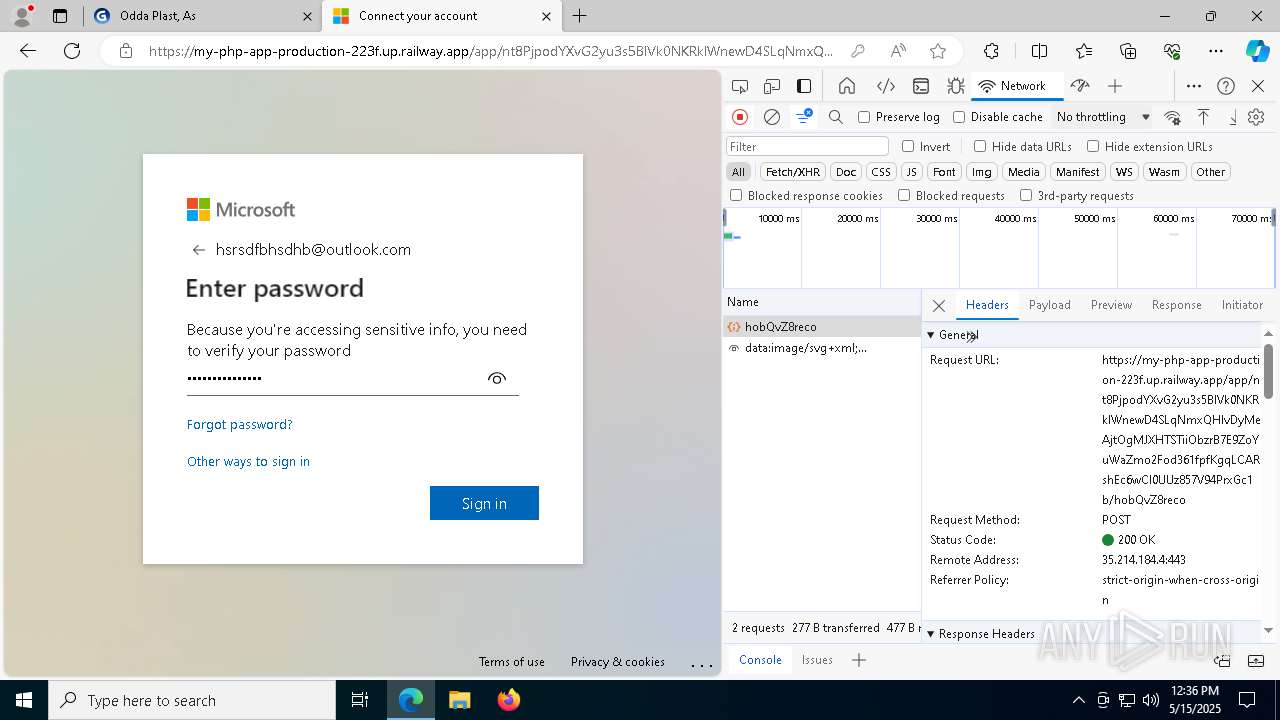The height and width of the screenshot is (720, 1280).
Task: Open Forgot password link
Action: [239, 424]
